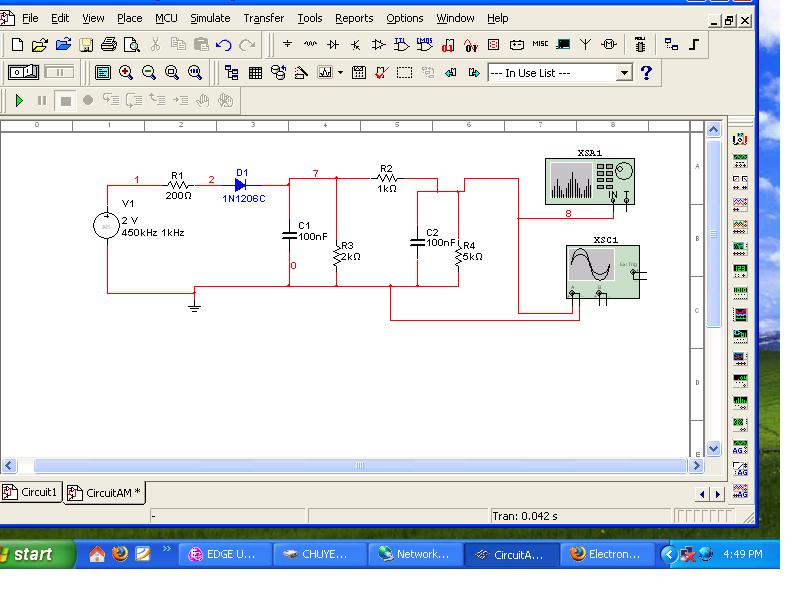
Task: Open Print Preview
Action: pos(132,45)
